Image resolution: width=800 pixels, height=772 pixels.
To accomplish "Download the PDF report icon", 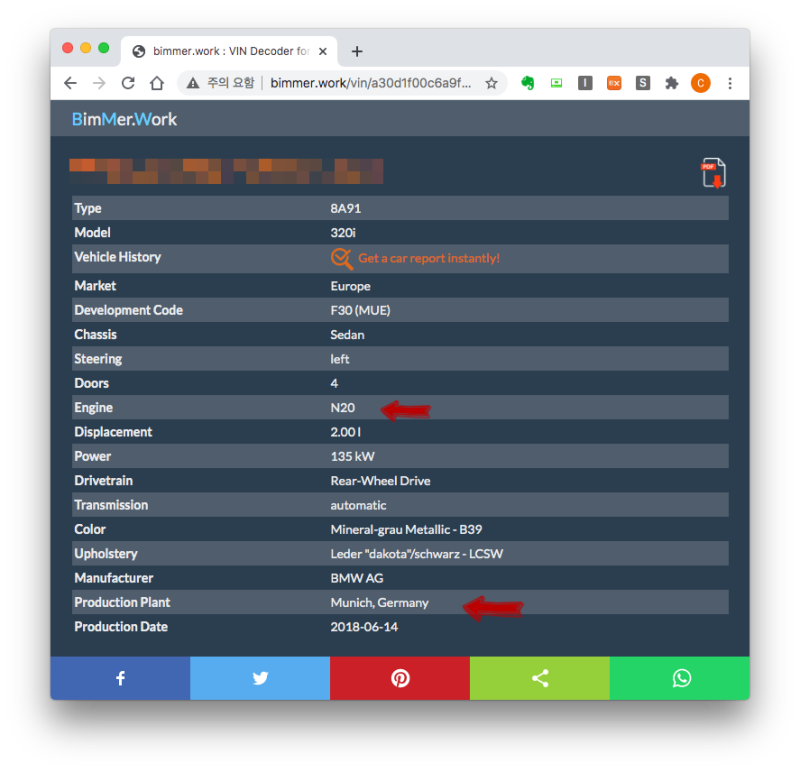I will [714, 173].
